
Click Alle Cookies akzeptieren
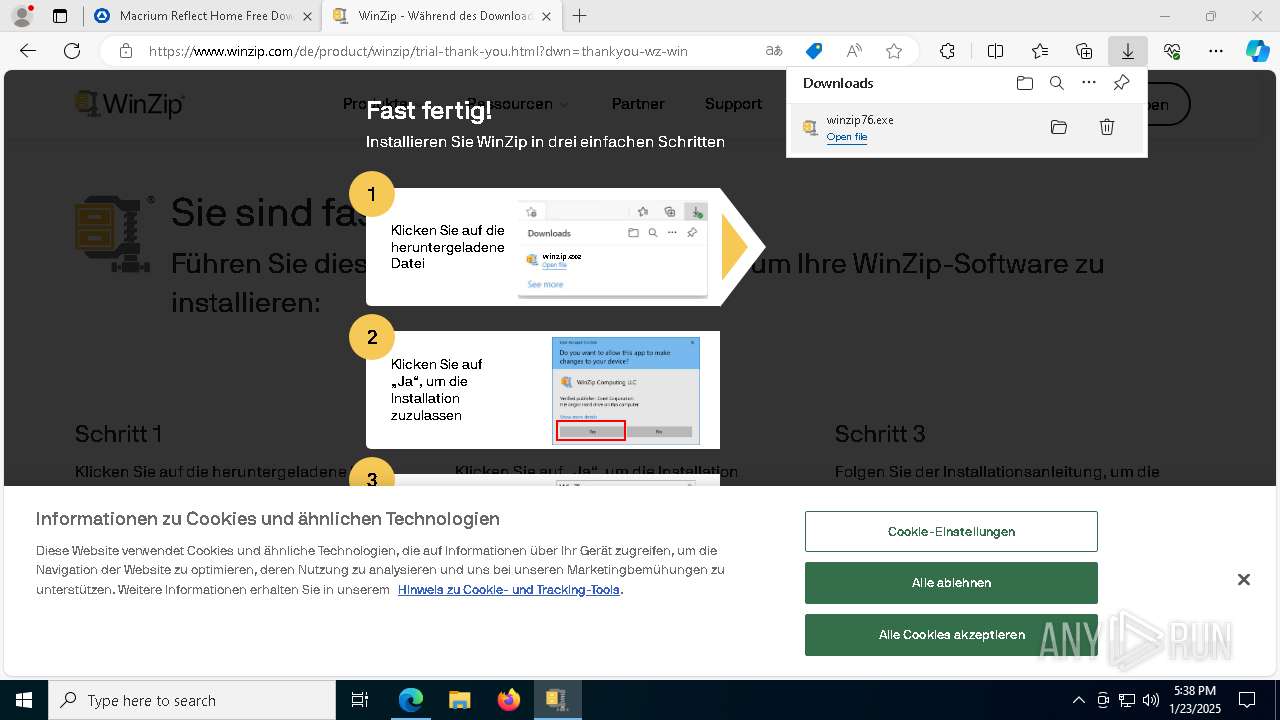tap(951, 635)
